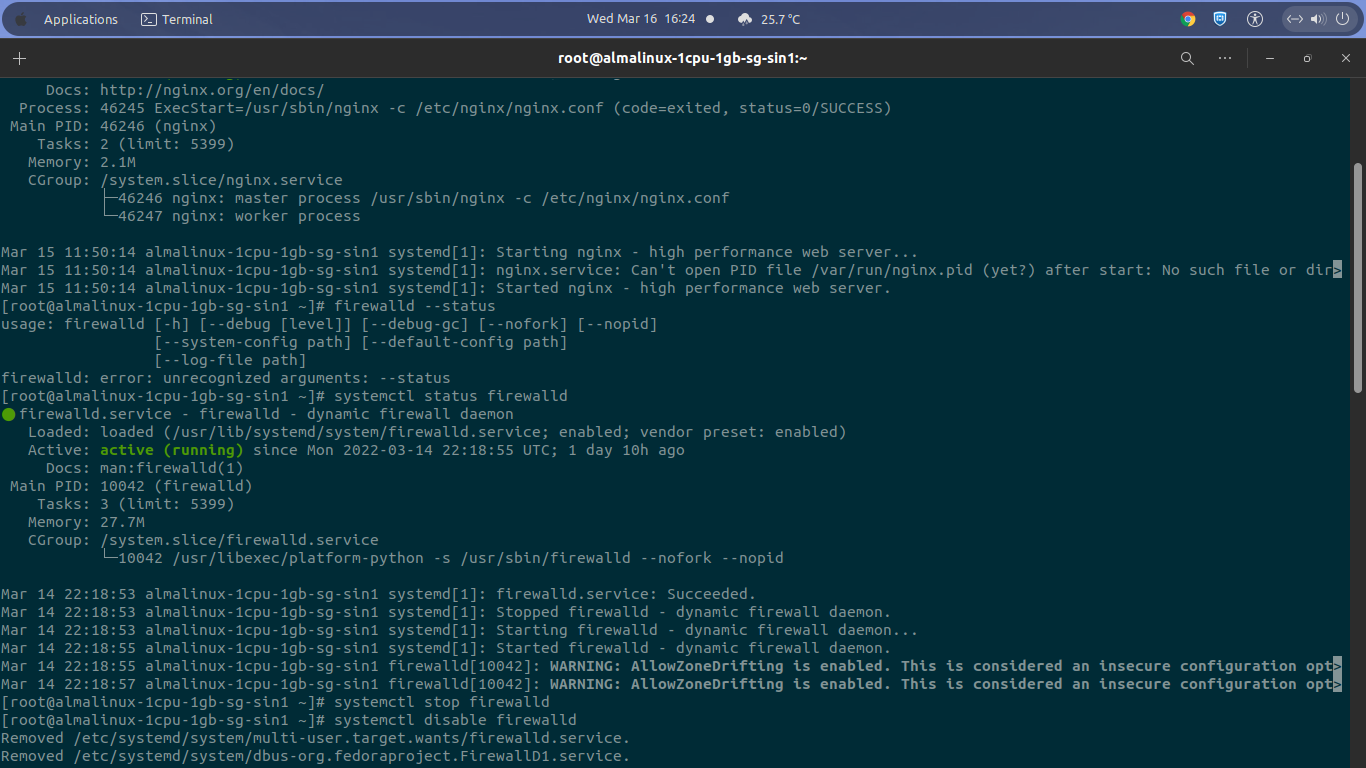This screenshot has height=768, width=1366.
Task: Click the 'Mar 14 22:18:57' AllowZoneDrifting warning line
Action: click(671, 684)
